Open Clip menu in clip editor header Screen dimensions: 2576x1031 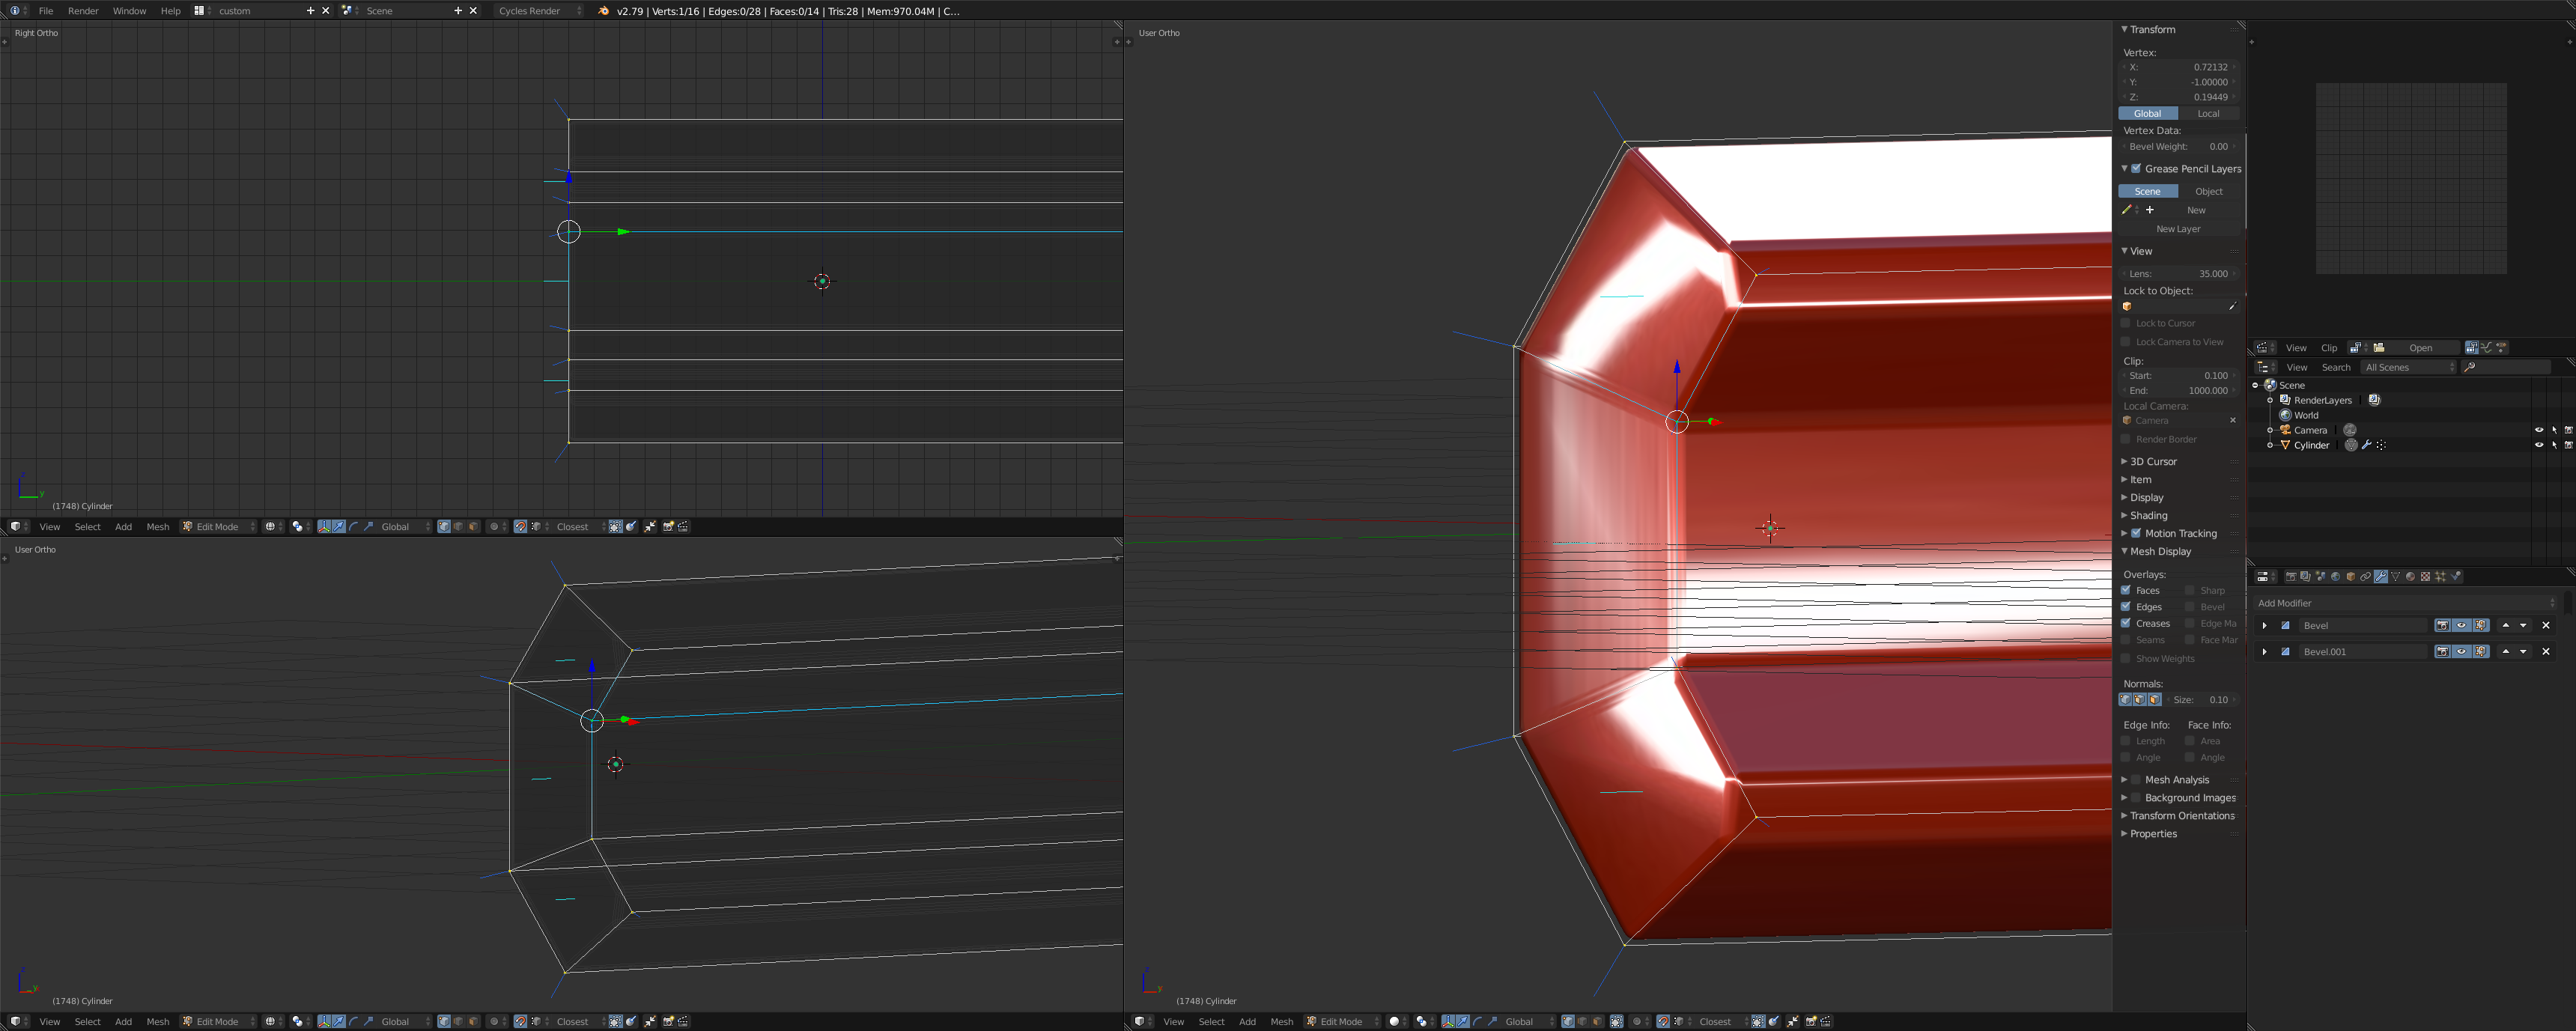[2330, 348]
